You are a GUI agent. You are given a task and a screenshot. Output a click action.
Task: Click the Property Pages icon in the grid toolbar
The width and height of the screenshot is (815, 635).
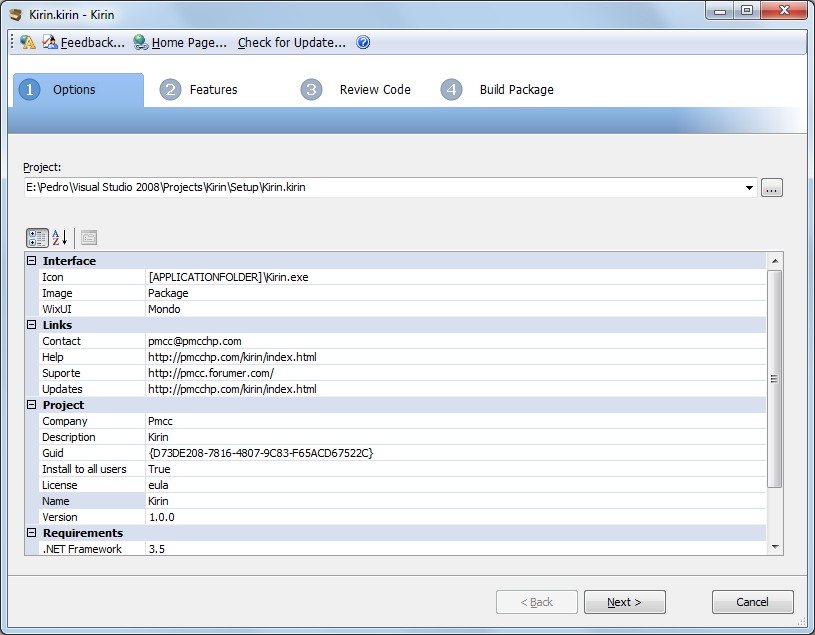pos(89,238)
